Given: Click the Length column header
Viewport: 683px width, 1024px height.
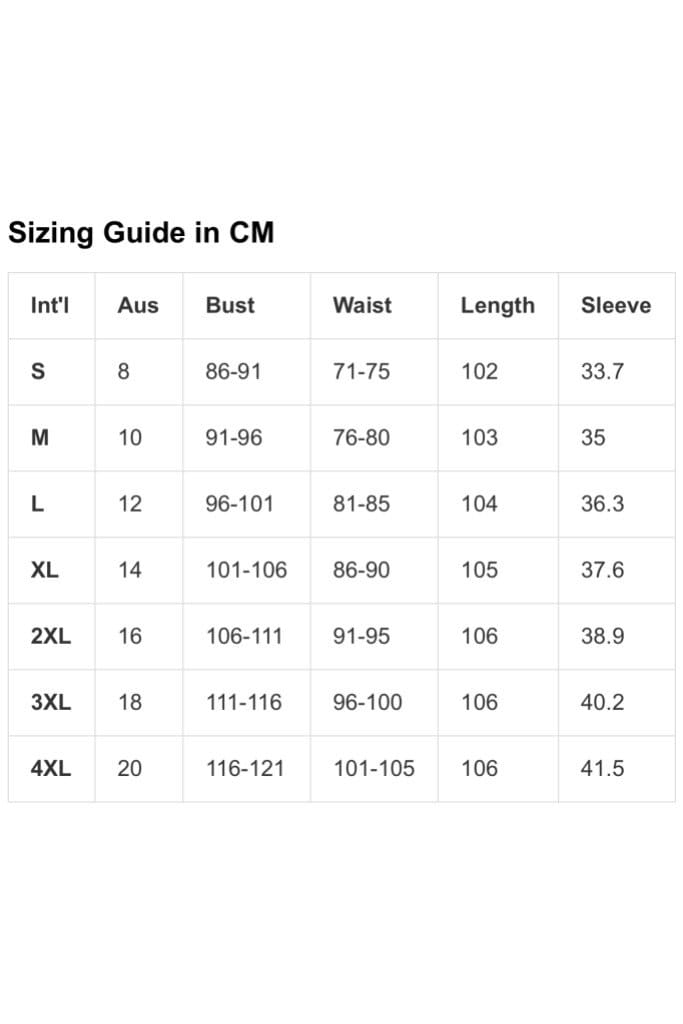Looking at the screenshot, I should tap(498, 306).
